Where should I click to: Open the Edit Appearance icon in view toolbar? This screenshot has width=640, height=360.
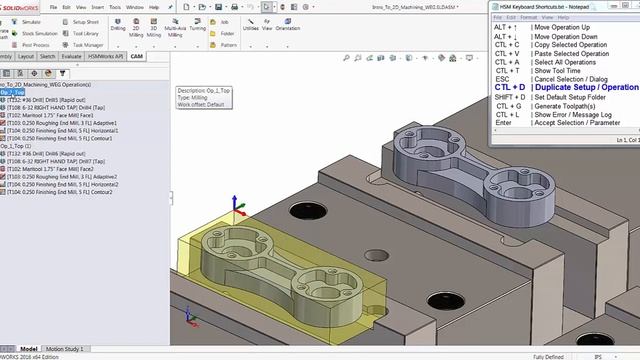tap(441, 58)
